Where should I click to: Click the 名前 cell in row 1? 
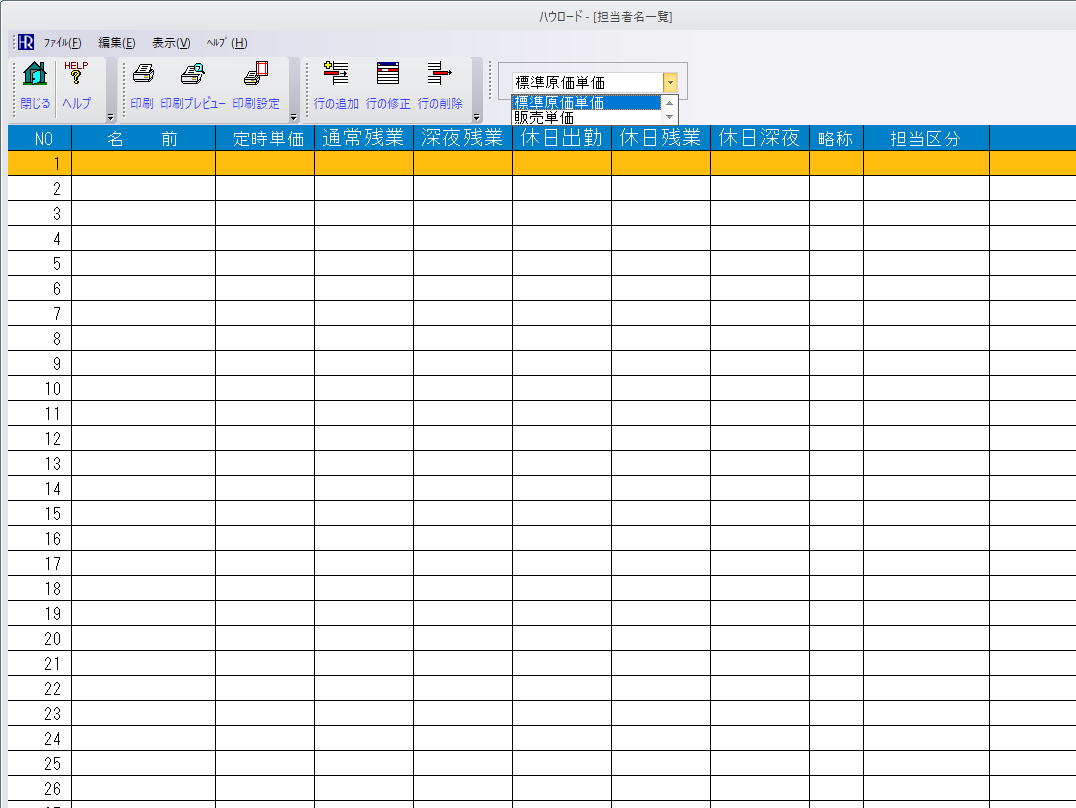click(x=143, y=163)
